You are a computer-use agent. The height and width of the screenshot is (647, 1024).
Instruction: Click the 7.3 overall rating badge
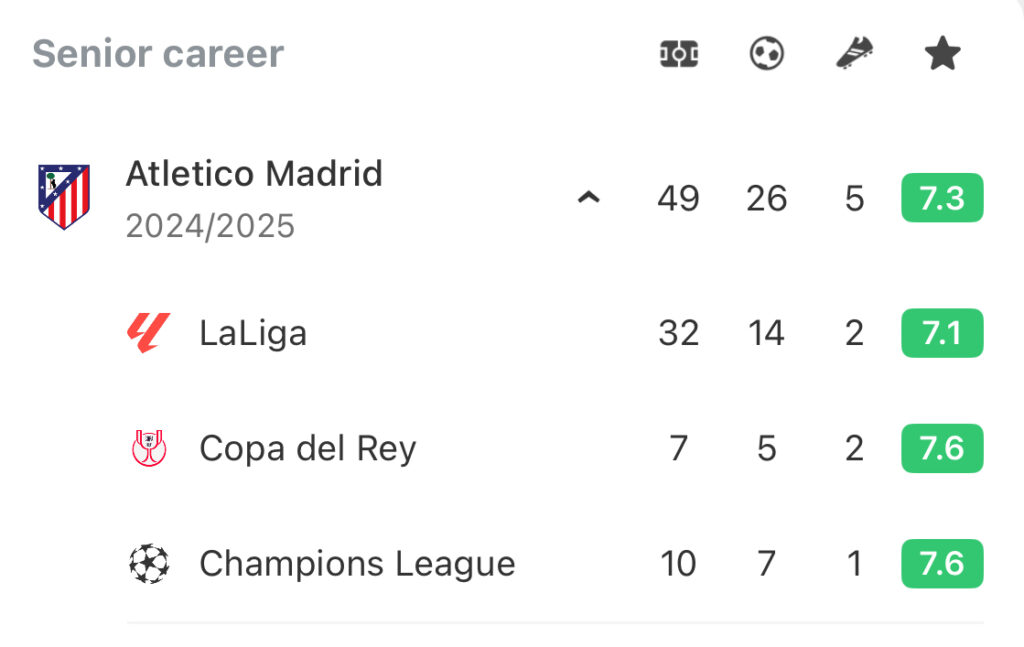942,198
